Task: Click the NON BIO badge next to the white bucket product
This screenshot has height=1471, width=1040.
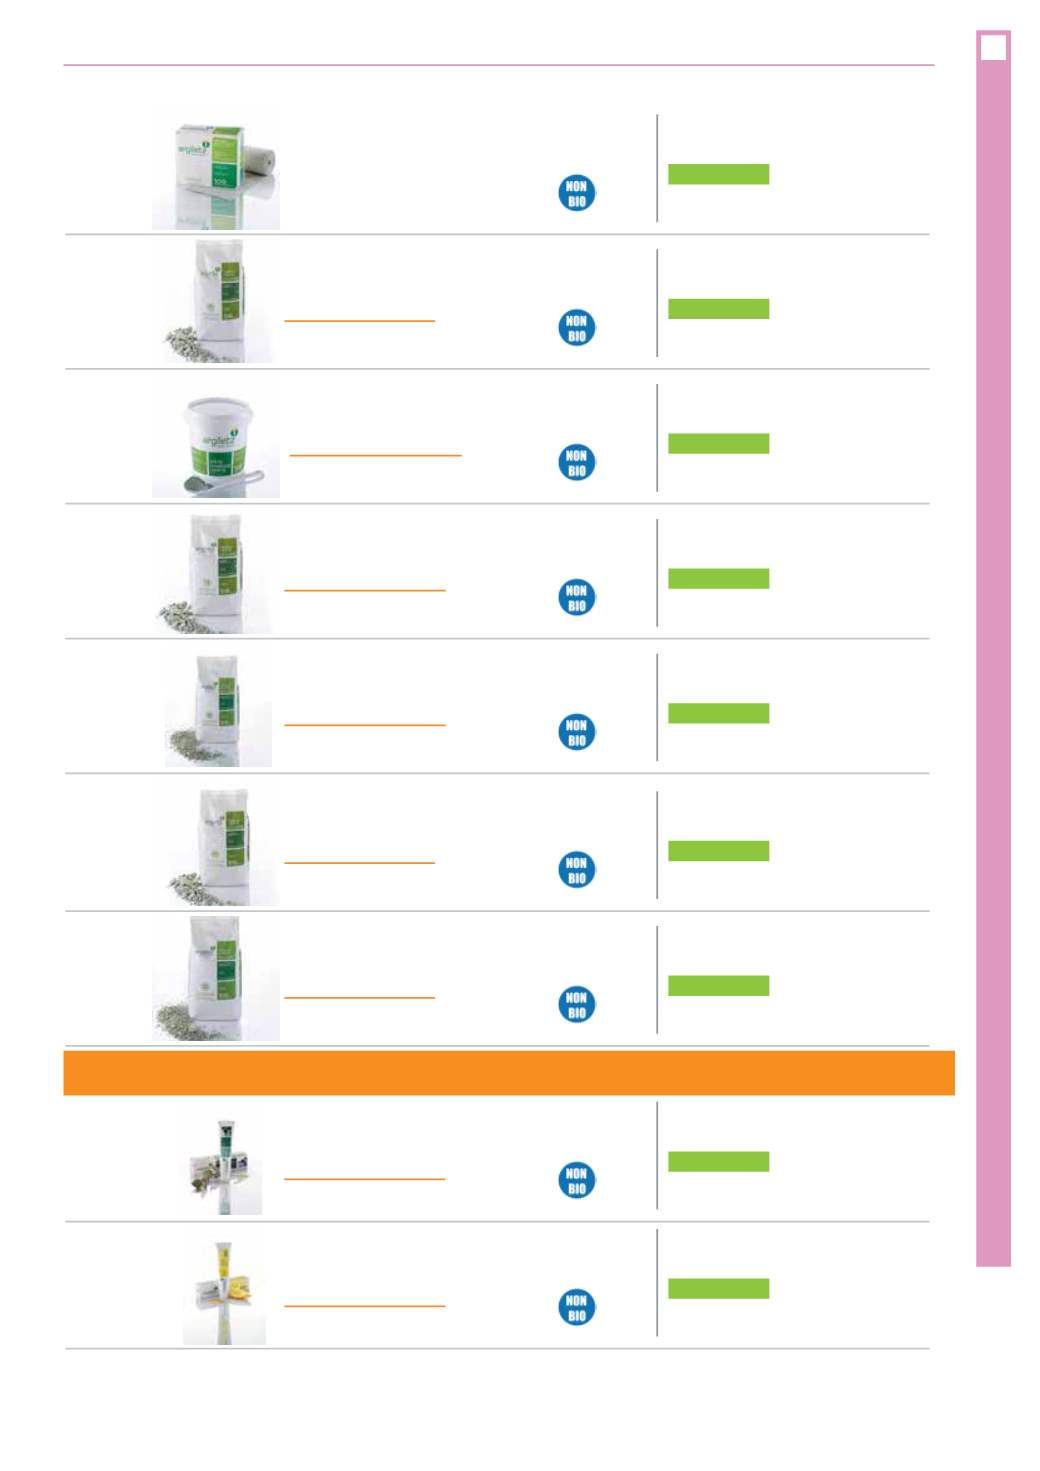Action: point(576,463)
